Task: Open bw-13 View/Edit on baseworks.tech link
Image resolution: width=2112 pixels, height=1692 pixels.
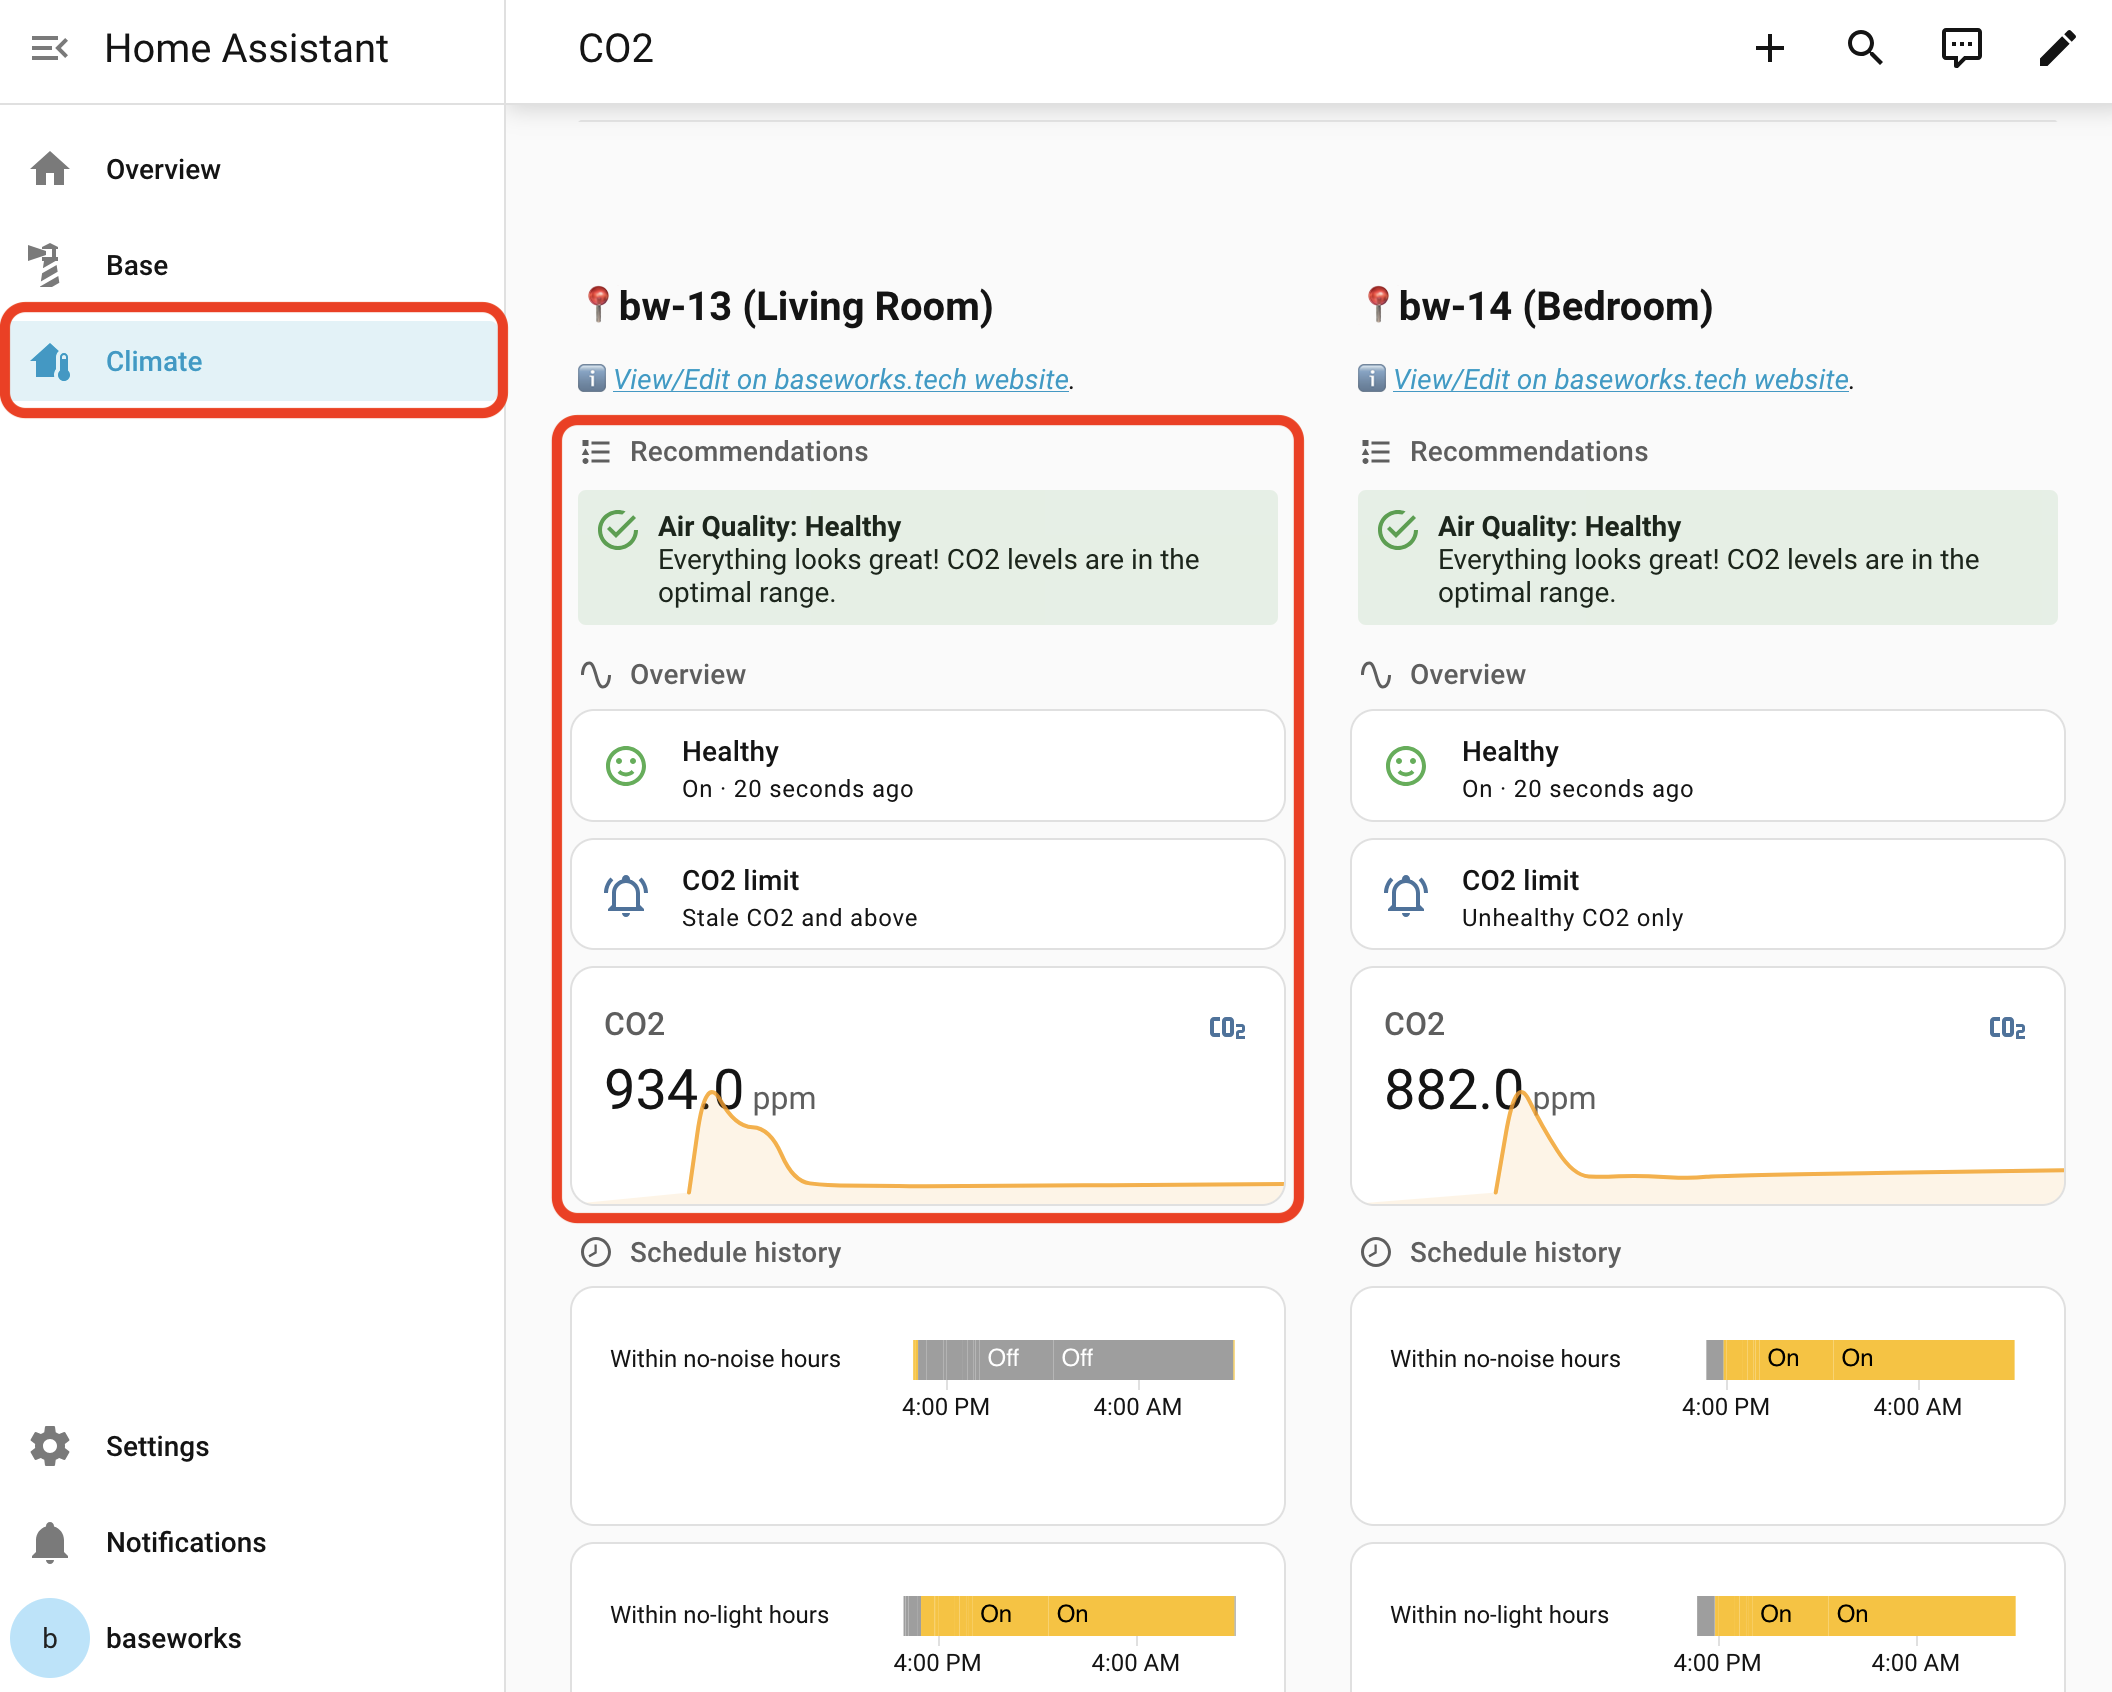Action: tap(841, 379)
